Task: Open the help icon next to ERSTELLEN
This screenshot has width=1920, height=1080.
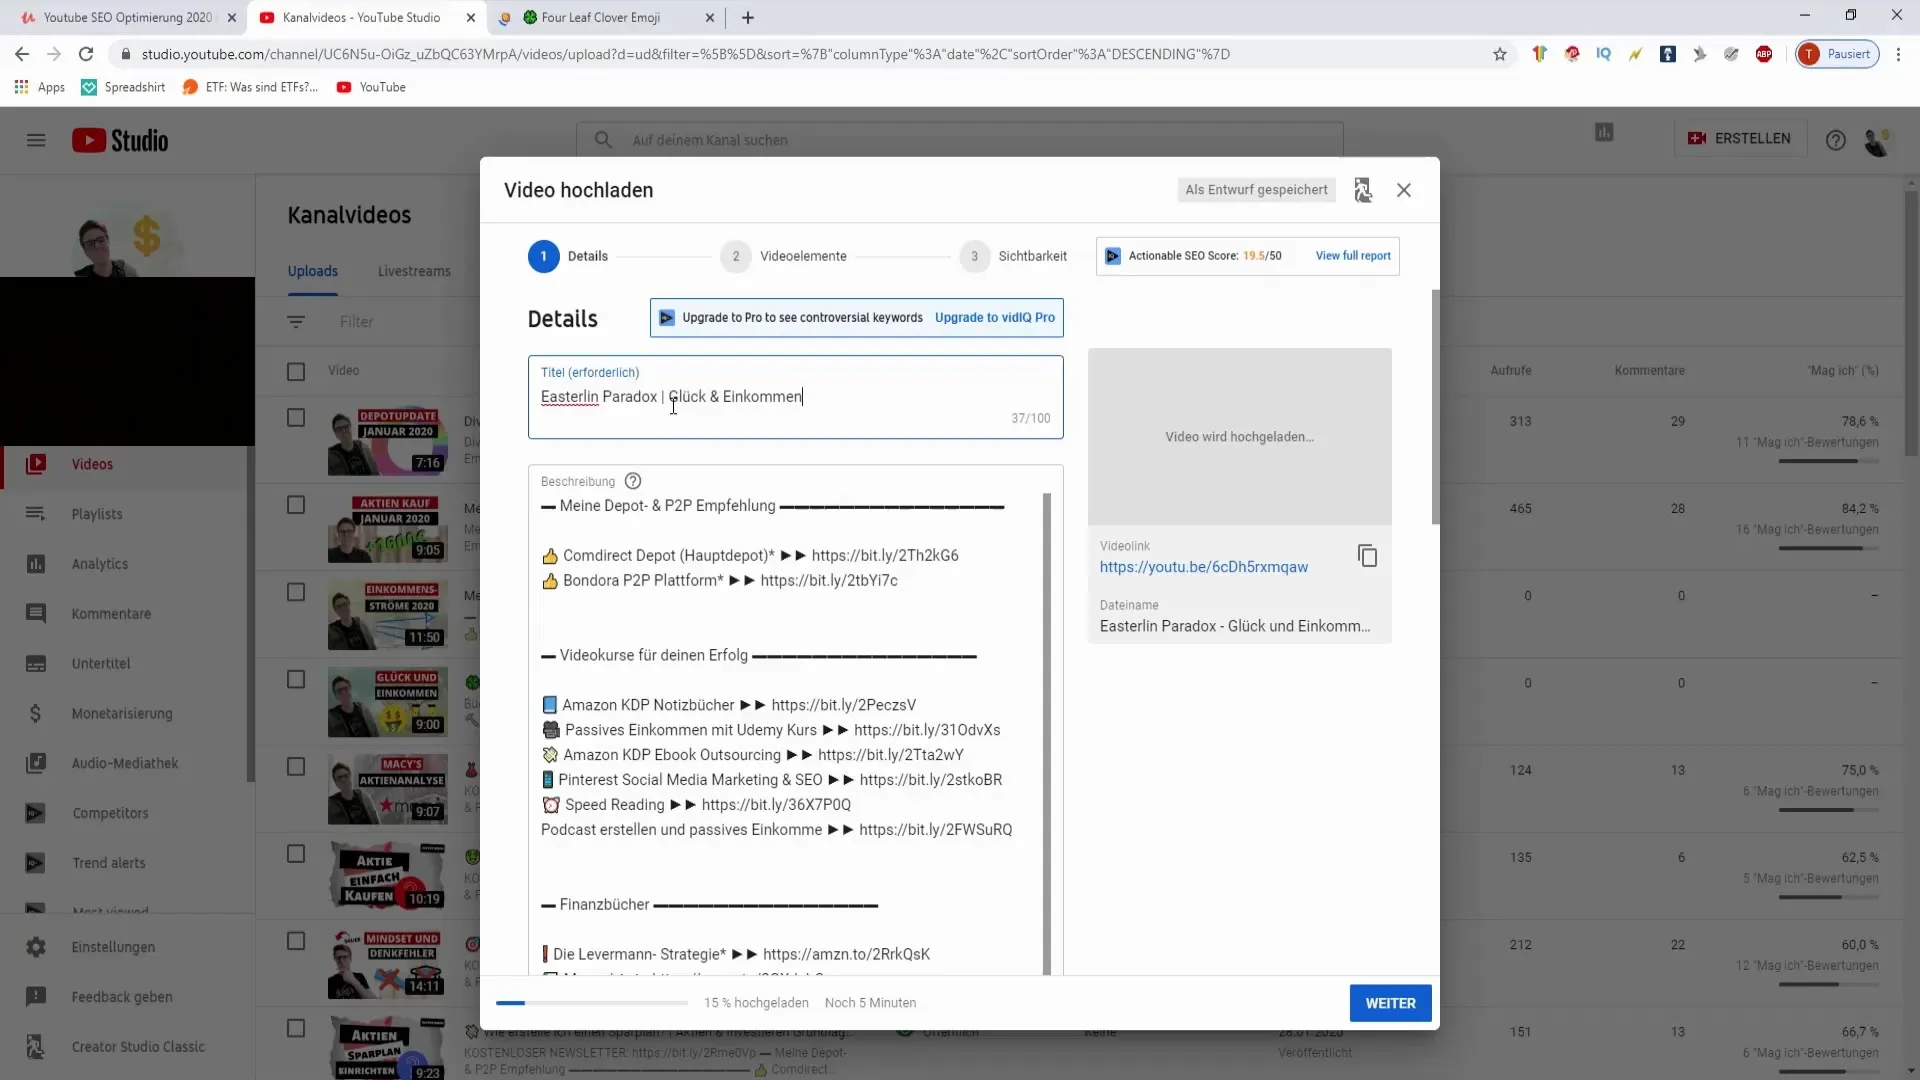Action: click(1836, 140)
